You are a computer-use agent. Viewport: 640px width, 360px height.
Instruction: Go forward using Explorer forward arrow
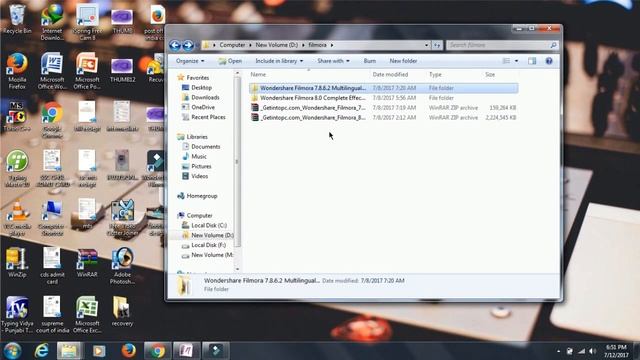(x=188, y=45)
